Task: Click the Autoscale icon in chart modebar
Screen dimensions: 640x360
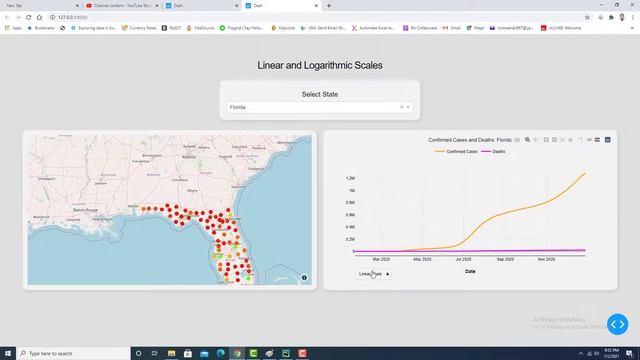Action: (562, 140)
